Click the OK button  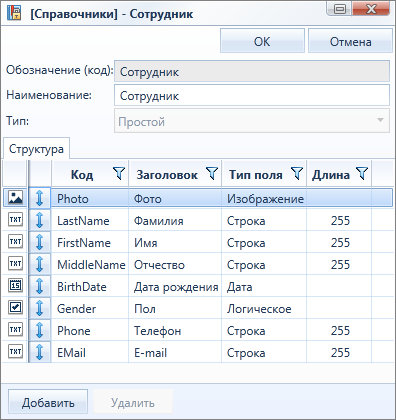tap(262, 41)
